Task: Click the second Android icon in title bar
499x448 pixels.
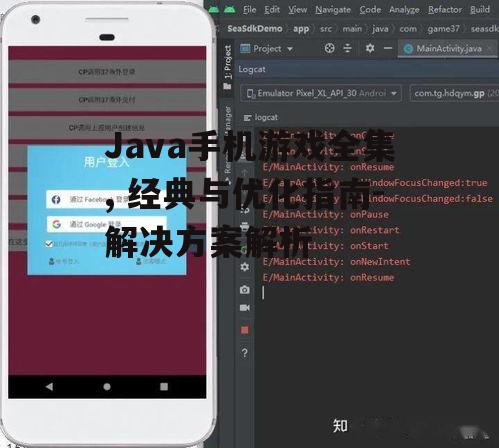Action: 229,10
